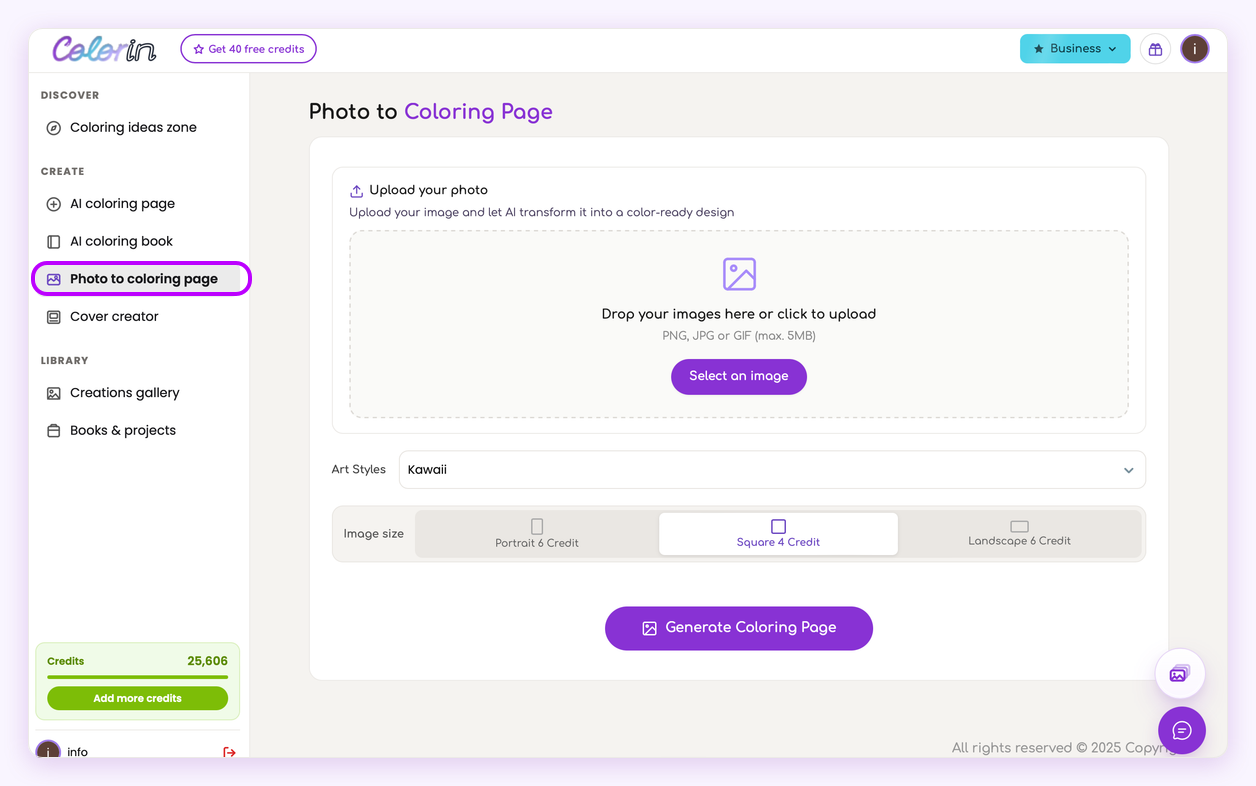
Task: Select Square 4 Credit image size
Action: [x=778, y=534]
